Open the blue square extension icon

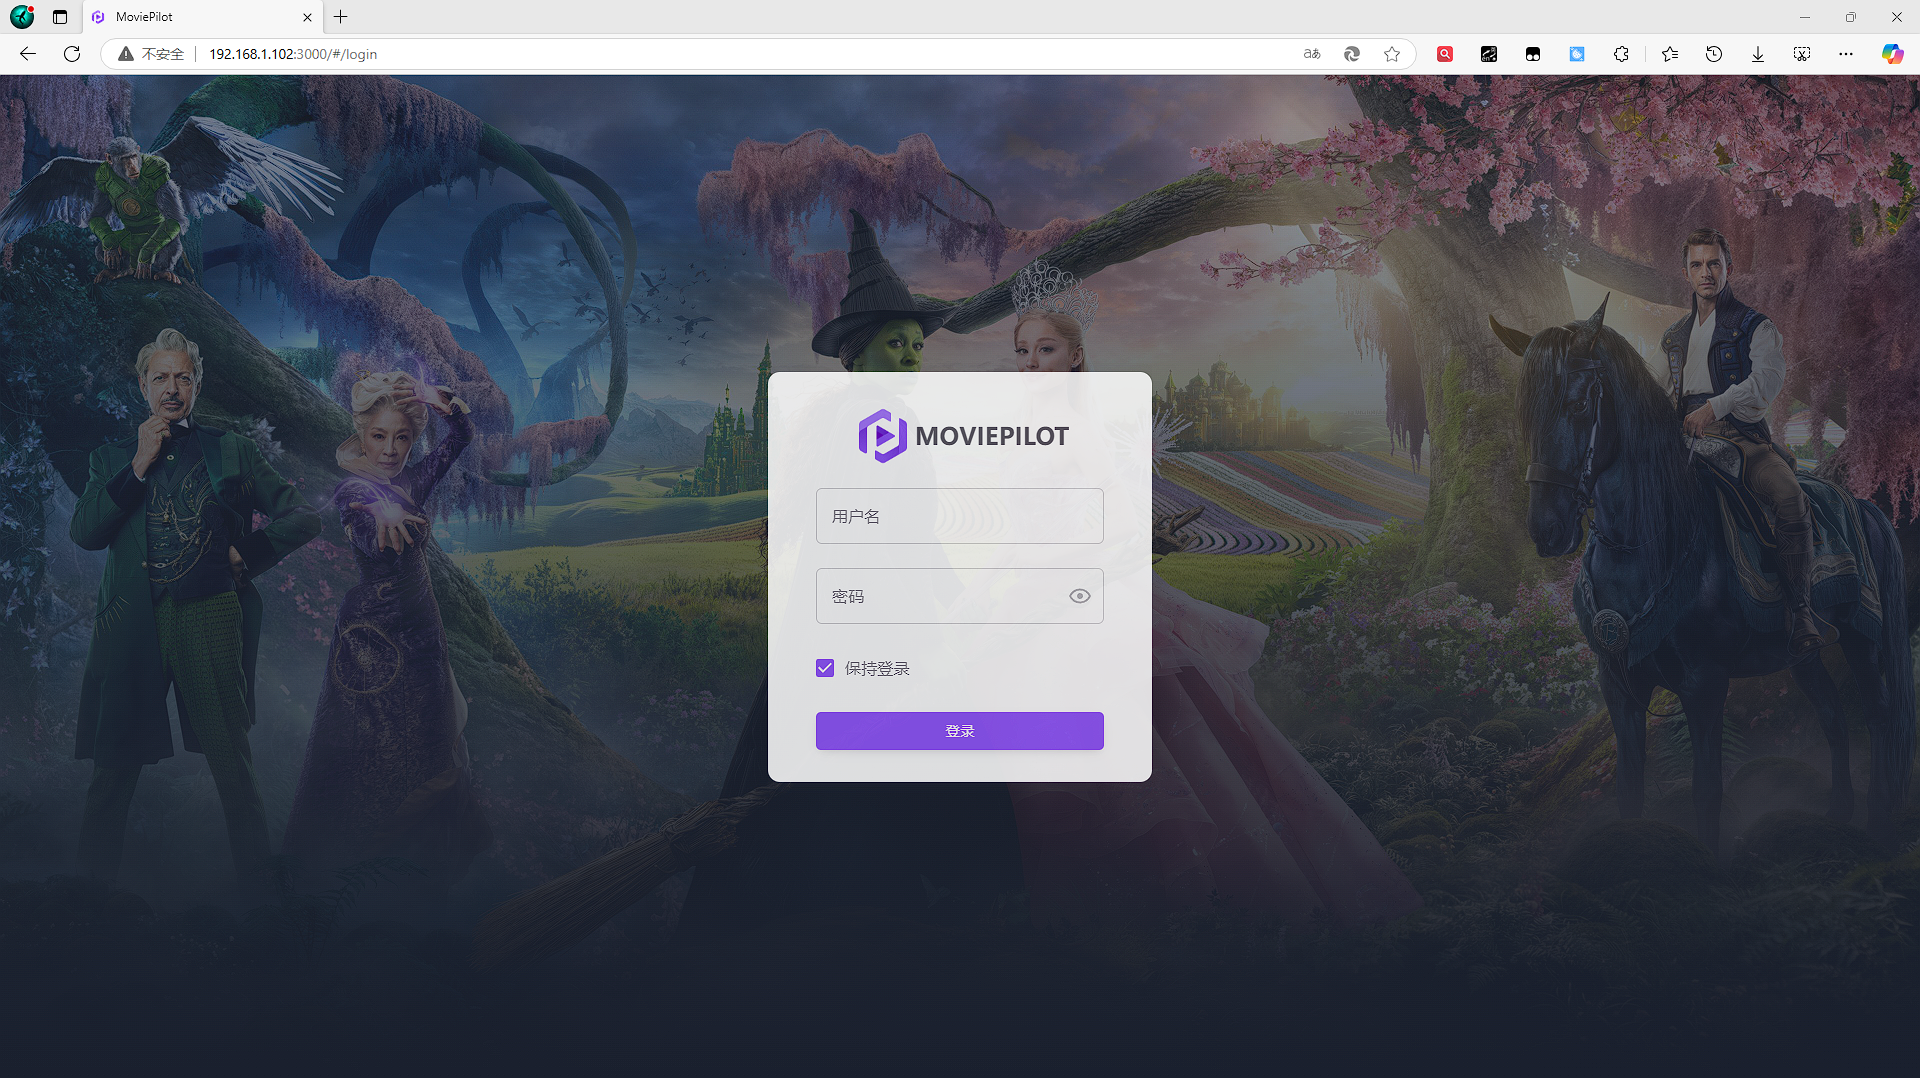click(x=1577, y=54)
